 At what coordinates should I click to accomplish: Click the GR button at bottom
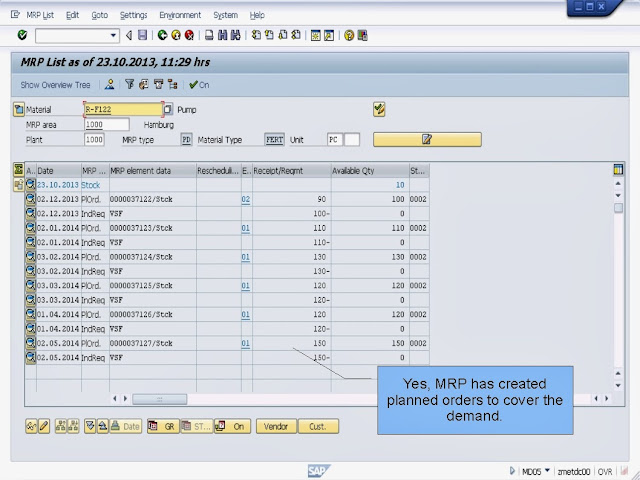(163, 426)
